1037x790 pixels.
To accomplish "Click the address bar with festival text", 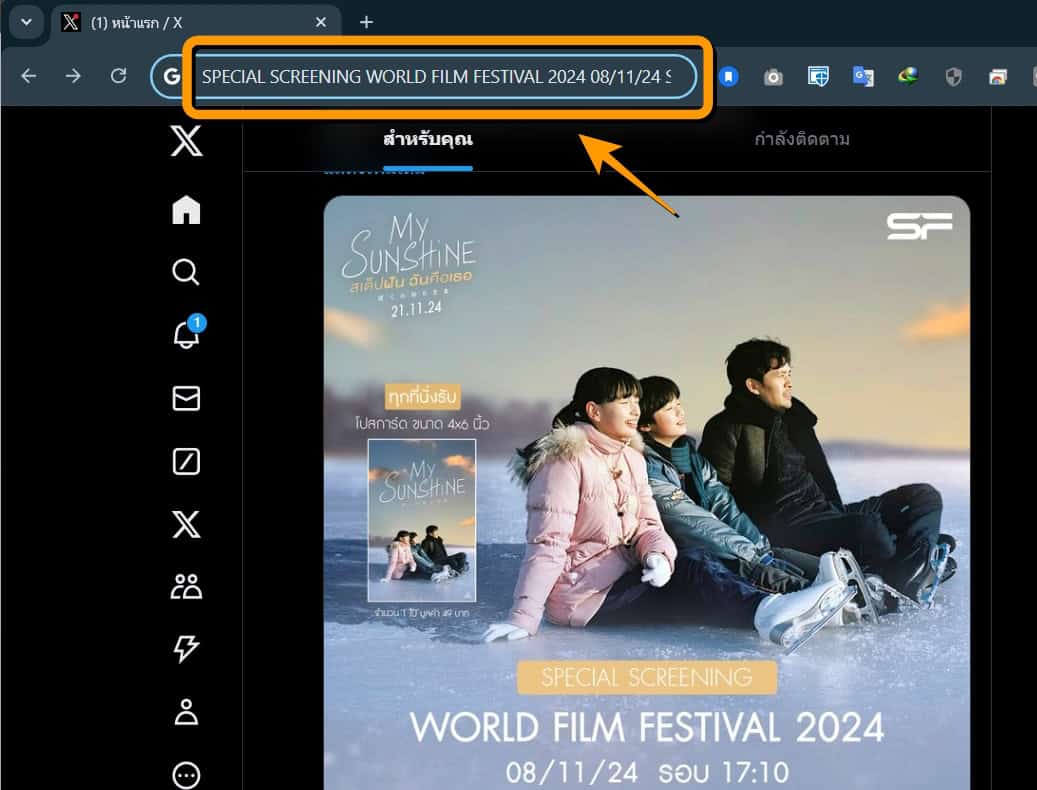I will (436, 76).
